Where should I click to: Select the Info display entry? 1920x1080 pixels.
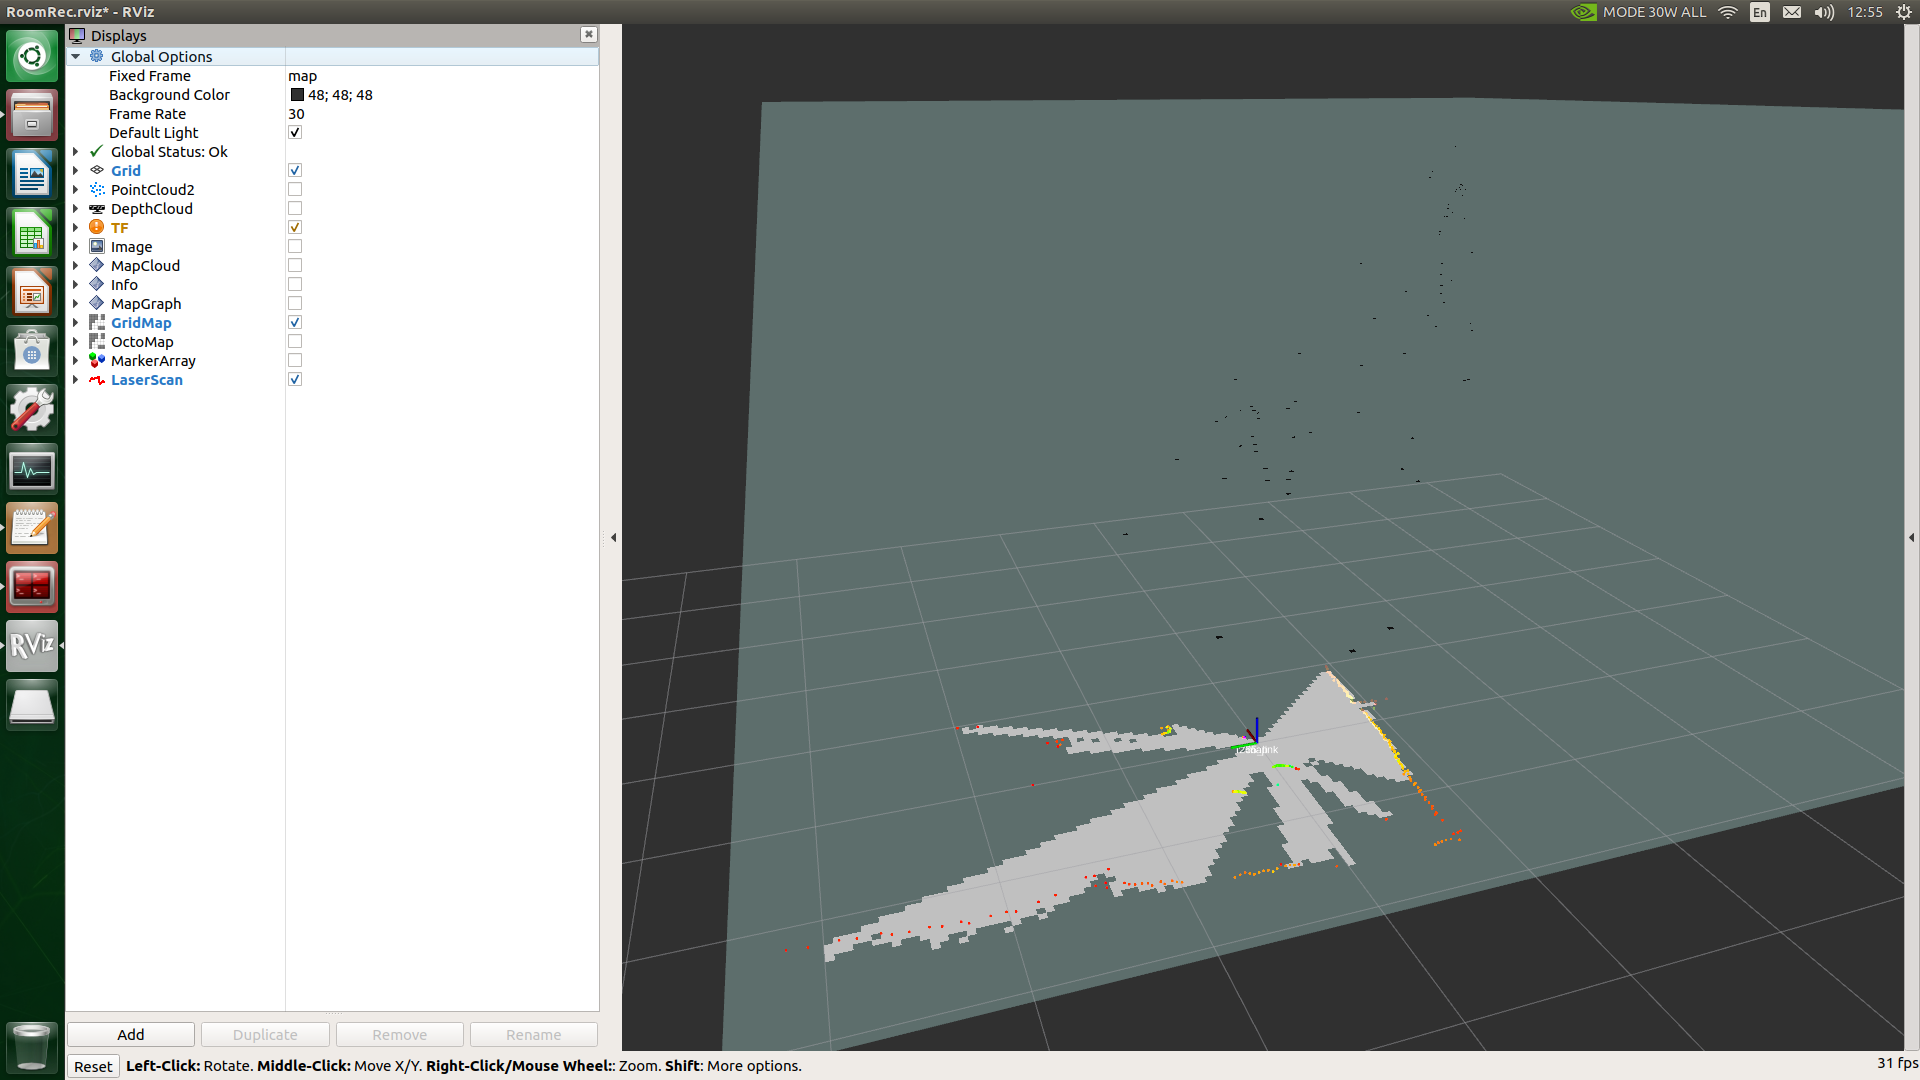point(124,285)
